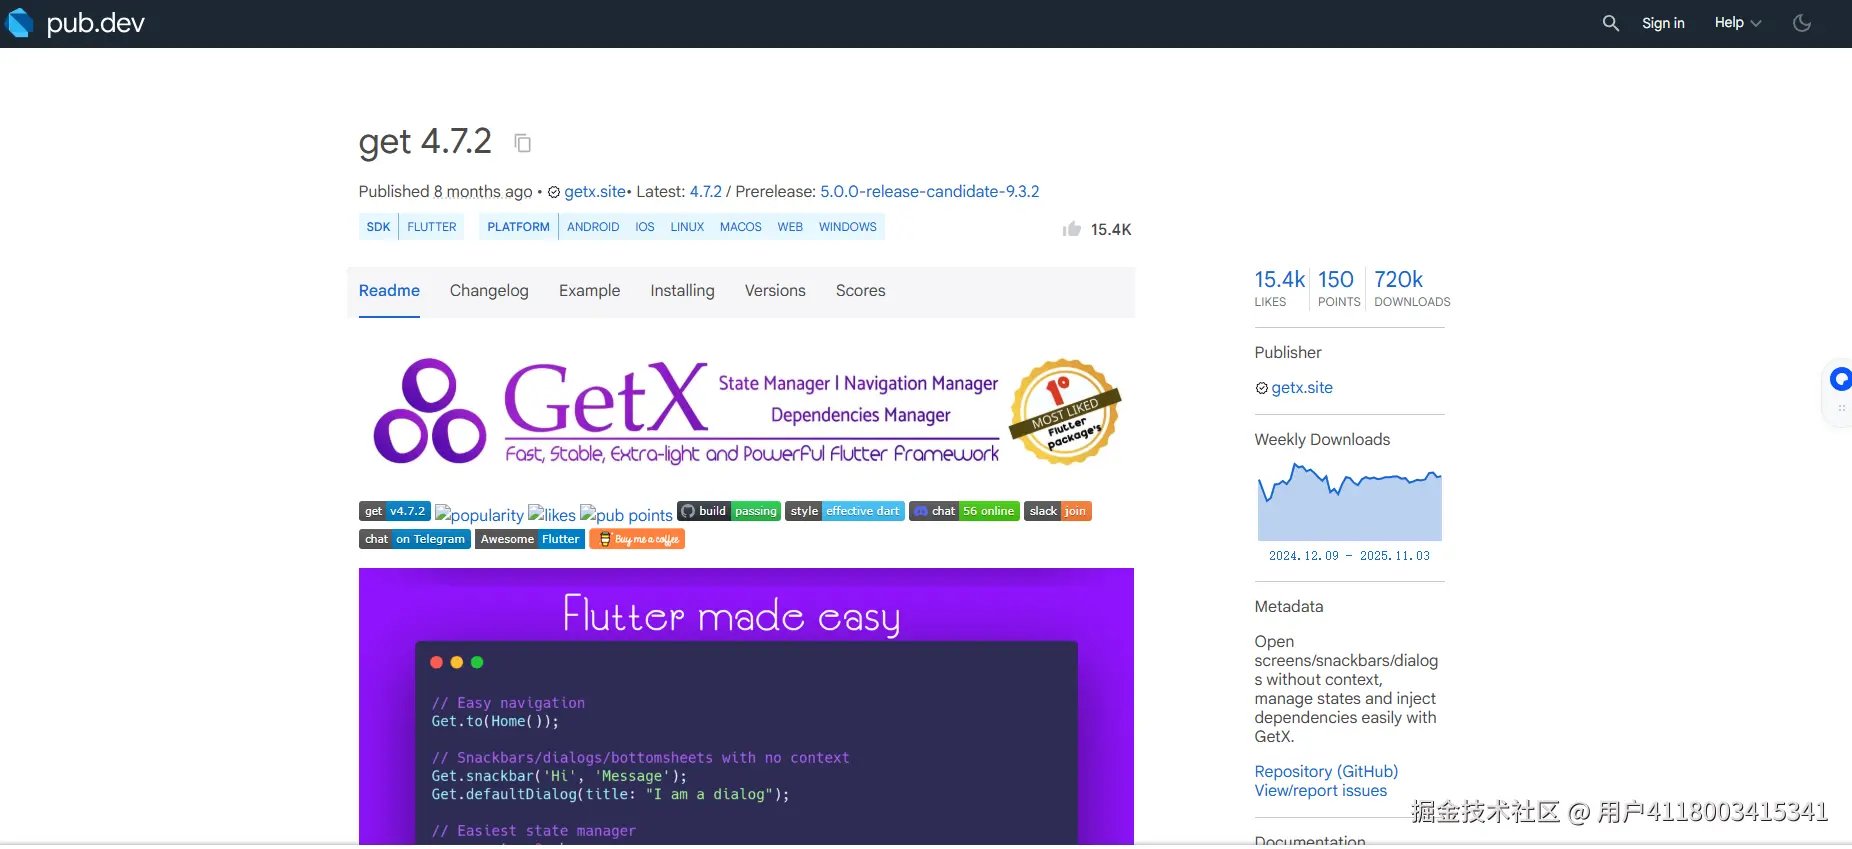The height and width of the screenshot is (849, 1852).
Task: Click the PLATFORM tag
Action: pyautogui.click(x=518, y=227)
